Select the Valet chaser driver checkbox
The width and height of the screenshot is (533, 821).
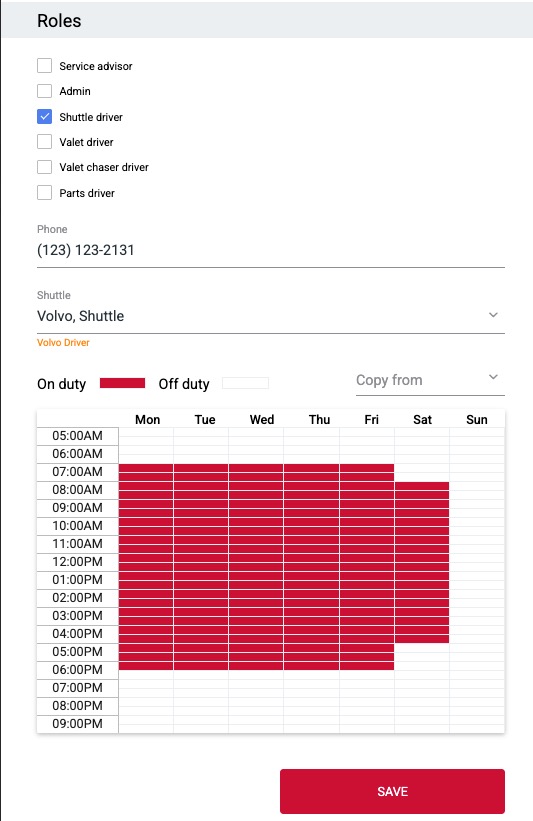pyautogui.click(x=45, y=167)
